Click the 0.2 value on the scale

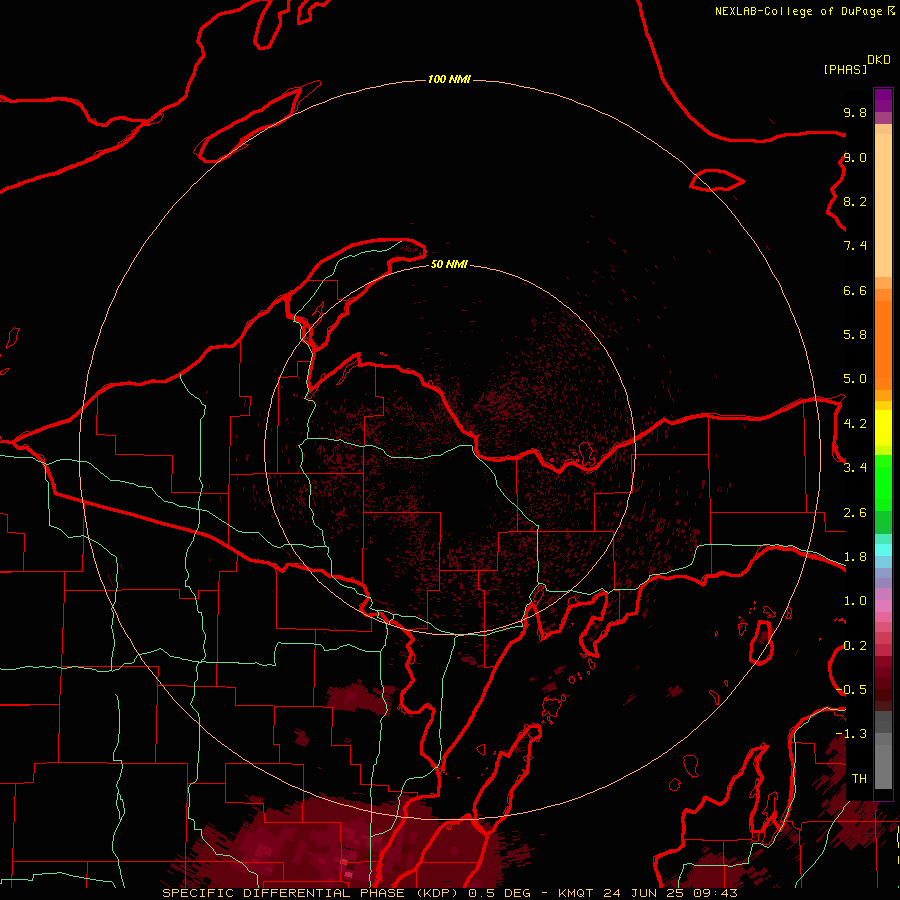855,646
